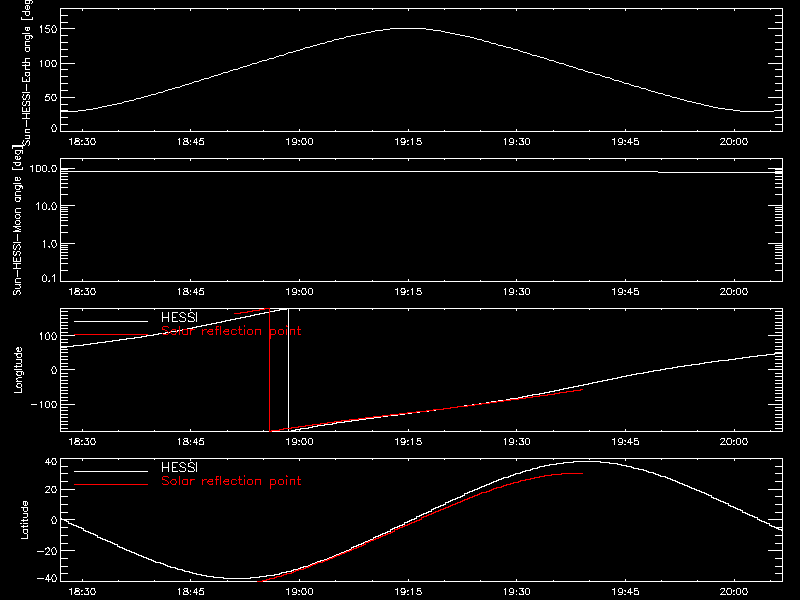This screenshot has height=600, width=800.
Task: Click the -40 tick on Latitude plot
Action: (47, 578)
